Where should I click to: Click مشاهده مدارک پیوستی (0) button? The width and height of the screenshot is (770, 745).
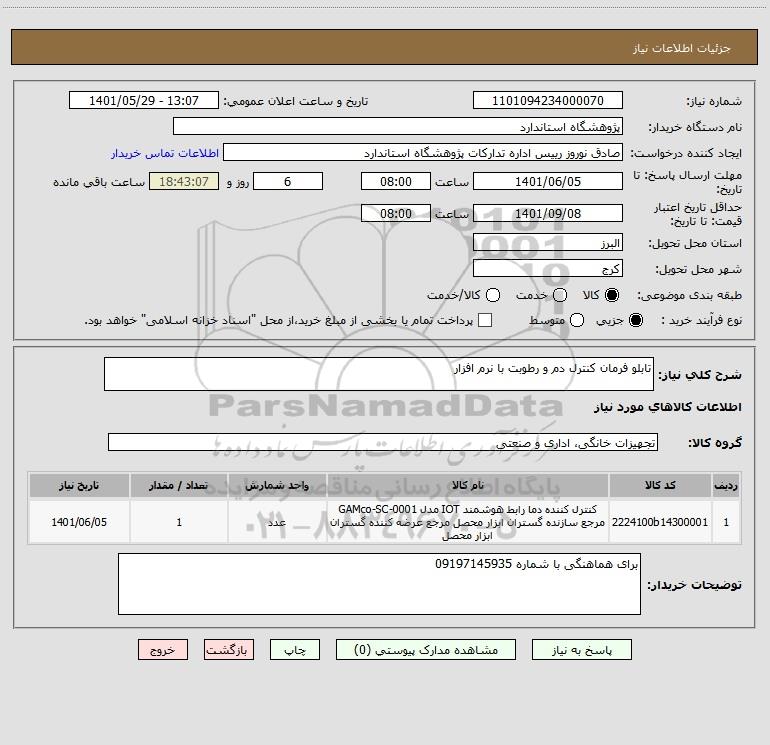426,650
